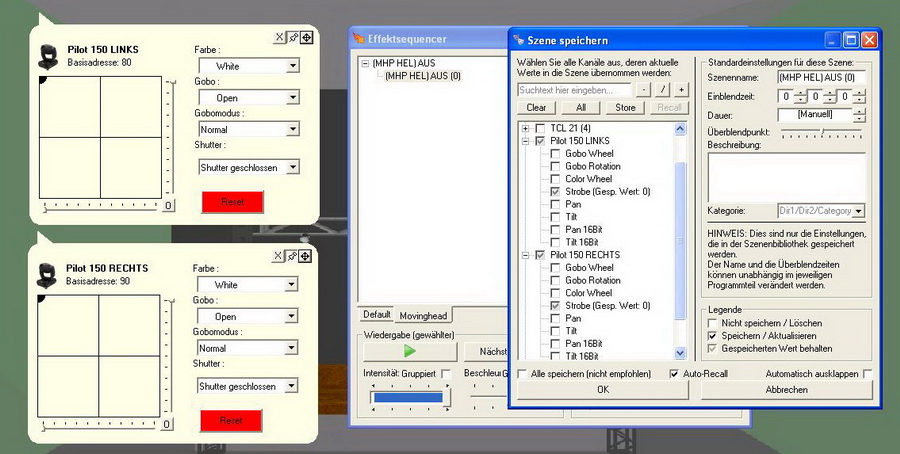Switch to the Default tab
The width and height of the screenshot is (900, 454).
pos(376,315)
